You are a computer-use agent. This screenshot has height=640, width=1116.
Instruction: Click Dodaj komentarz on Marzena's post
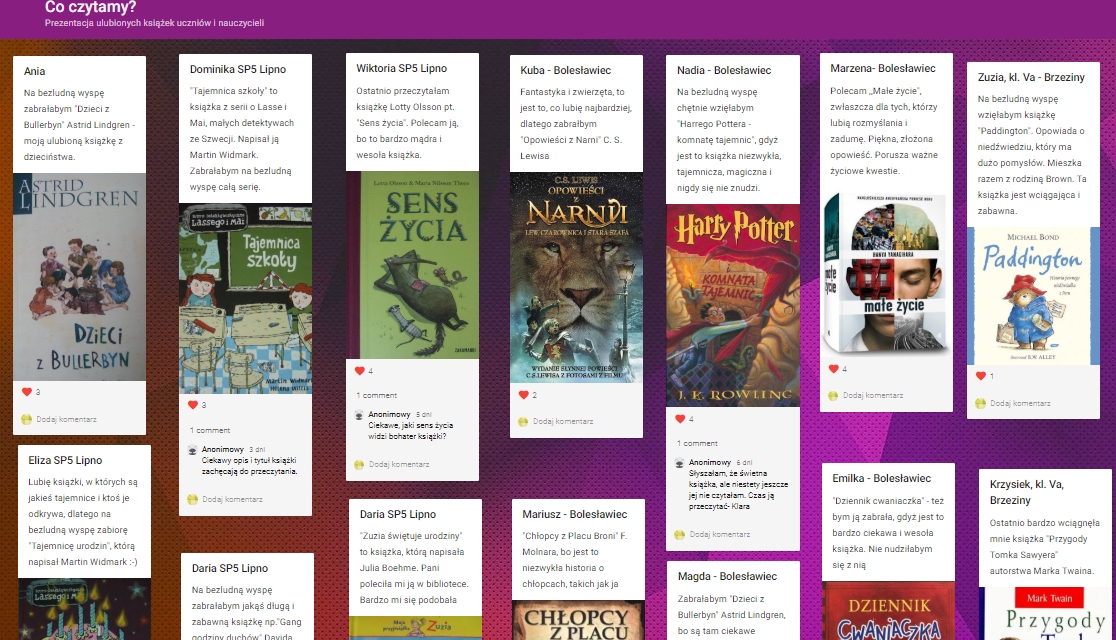tap(873, 395)
